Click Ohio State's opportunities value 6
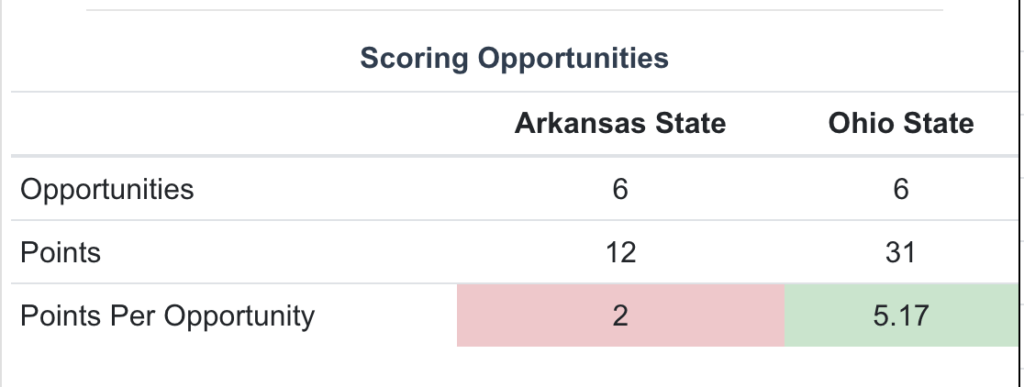This screenshot has width=1024, height=387. (901, 189)
